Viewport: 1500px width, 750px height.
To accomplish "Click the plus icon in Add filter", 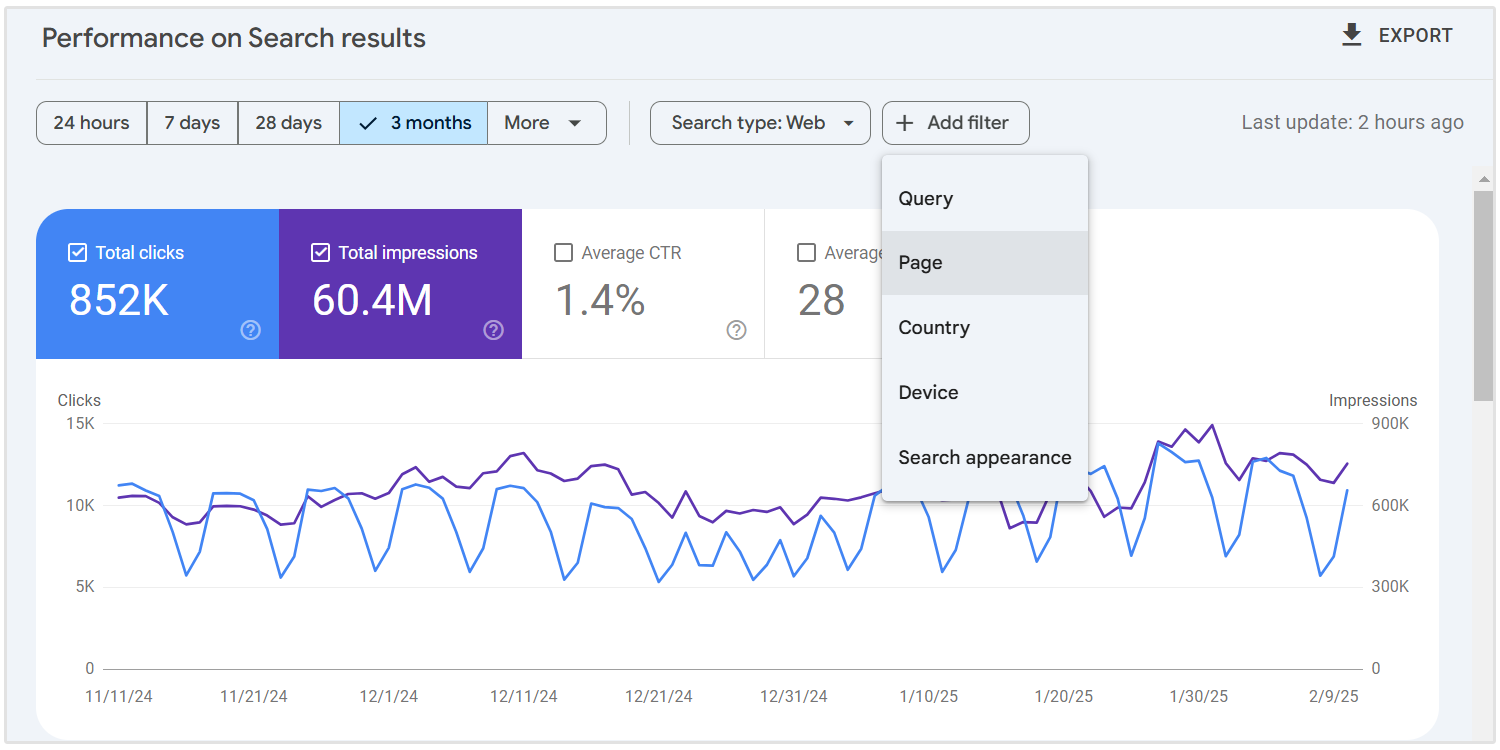I will (x=905, y=123).
